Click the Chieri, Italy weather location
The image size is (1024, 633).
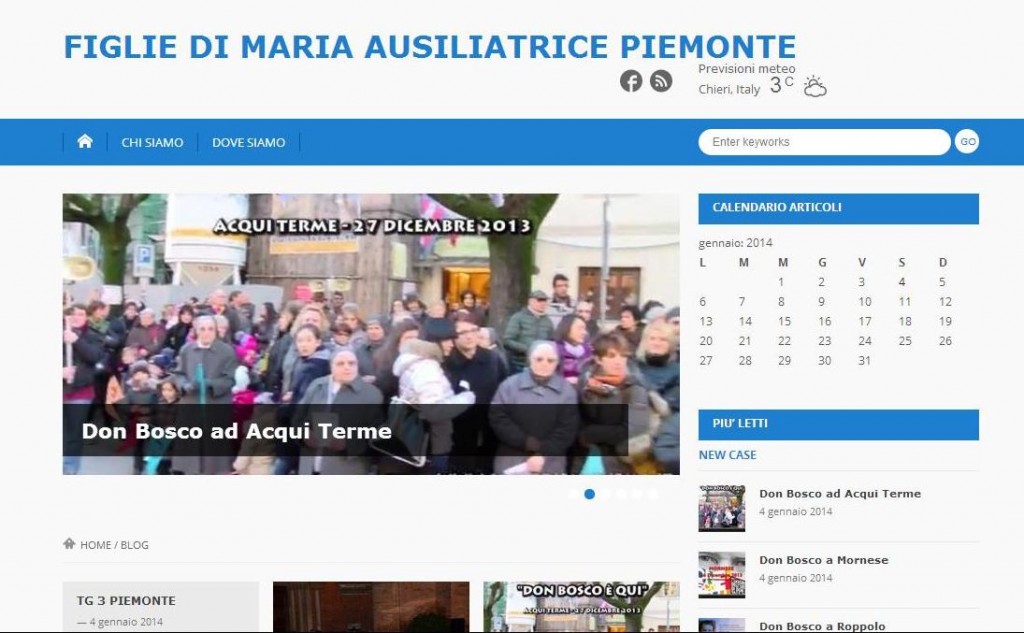tap(729, 89)
